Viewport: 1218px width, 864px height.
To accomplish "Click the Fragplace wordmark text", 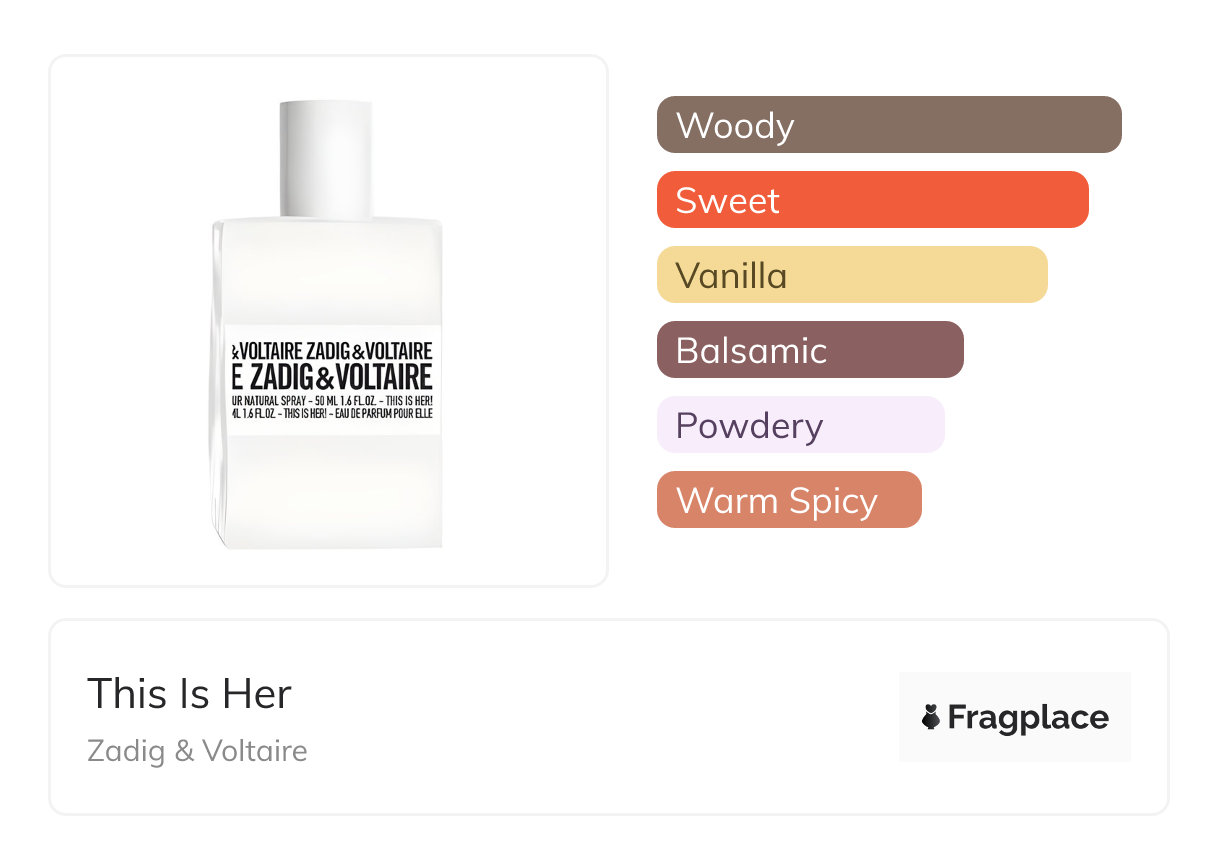I will (x=1027, y=717).
